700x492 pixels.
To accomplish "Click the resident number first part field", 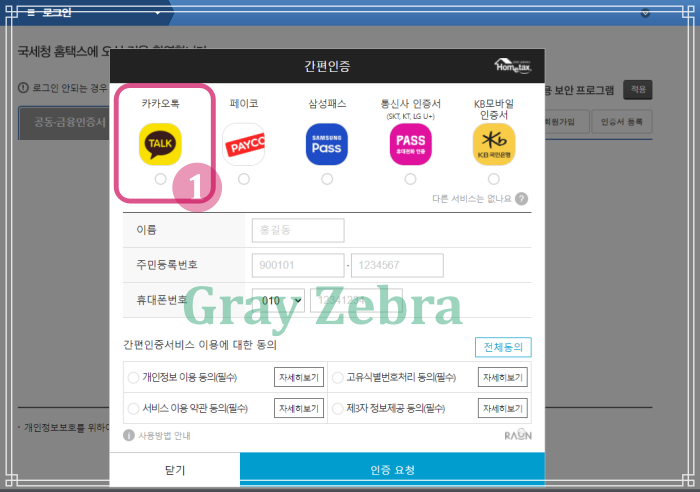I will (x=298, y=265).
